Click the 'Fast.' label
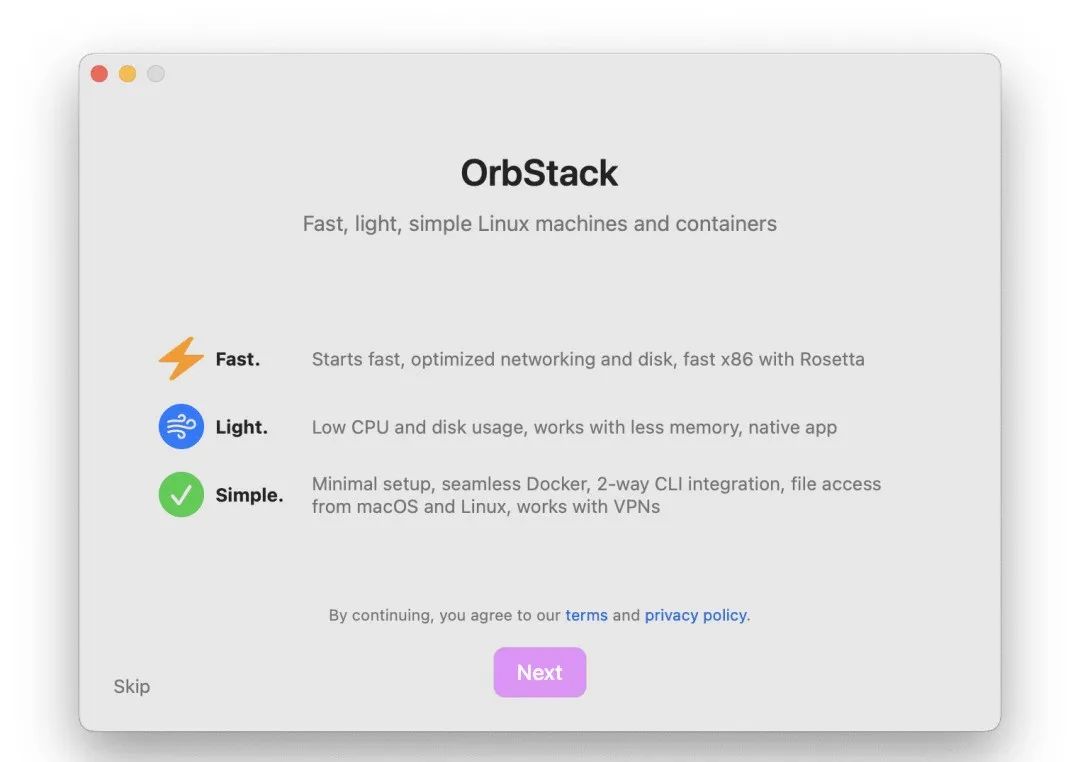 pos(238,359)
